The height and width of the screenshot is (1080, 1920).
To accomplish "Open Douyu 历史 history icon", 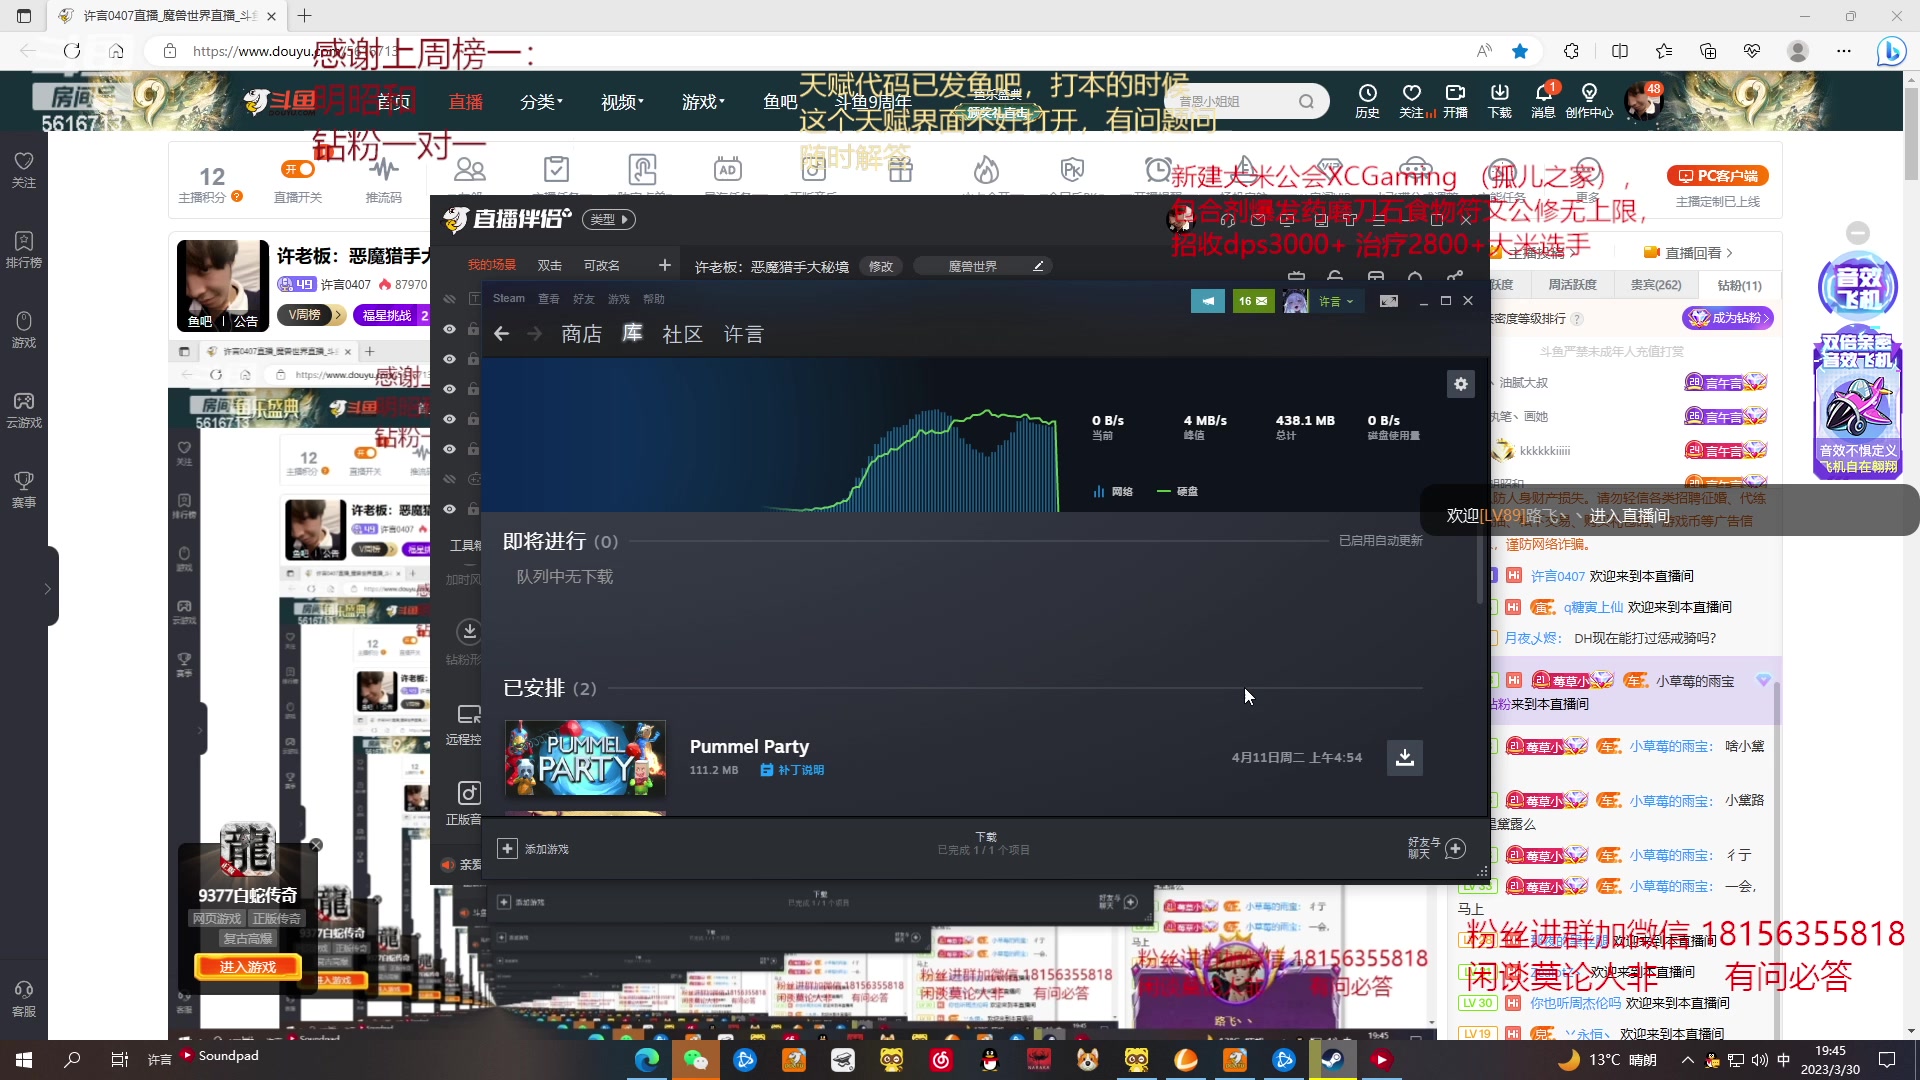I will [1367, 100].
